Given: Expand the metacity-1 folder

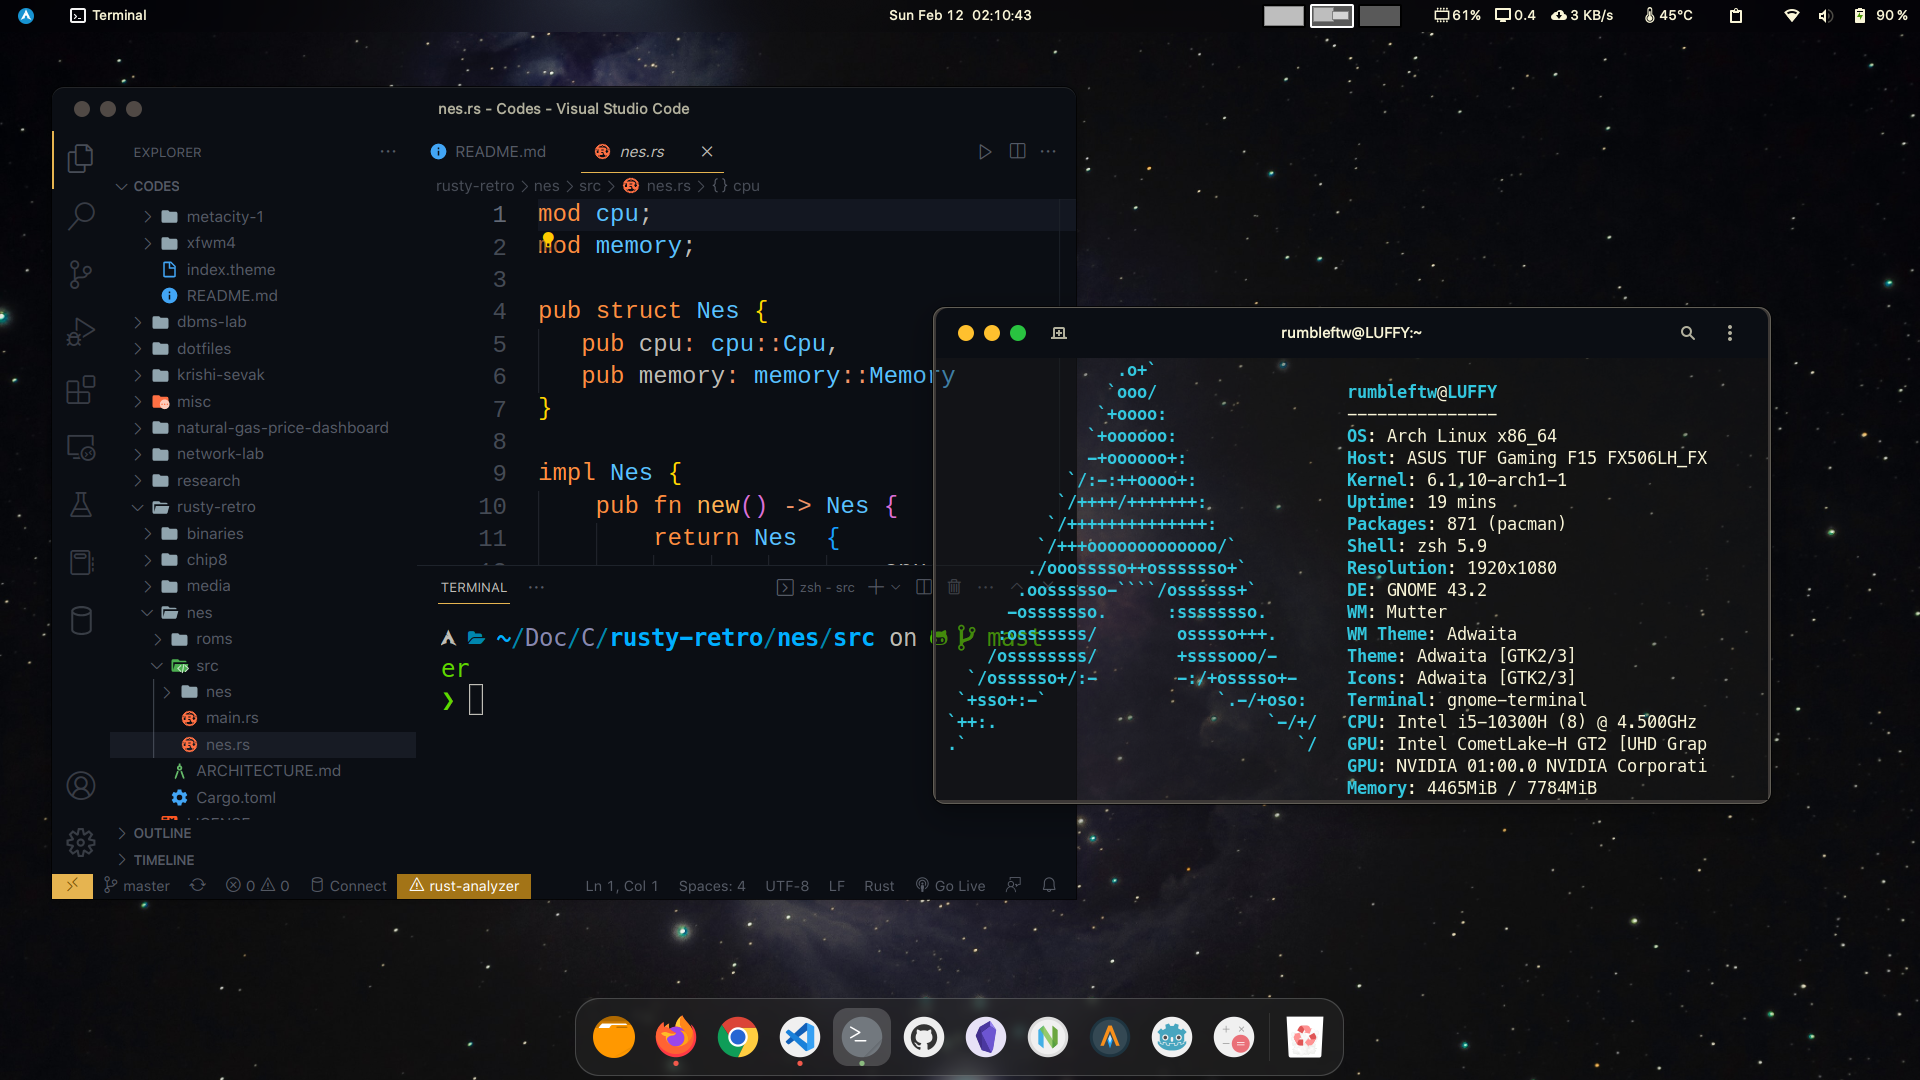Looking at the screenshot, I should click(225, 217).
